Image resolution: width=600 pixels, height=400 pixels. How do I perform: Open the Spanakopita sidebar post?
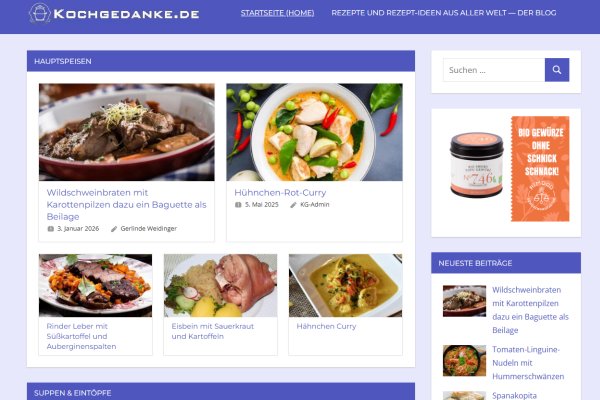click(514, 395)
